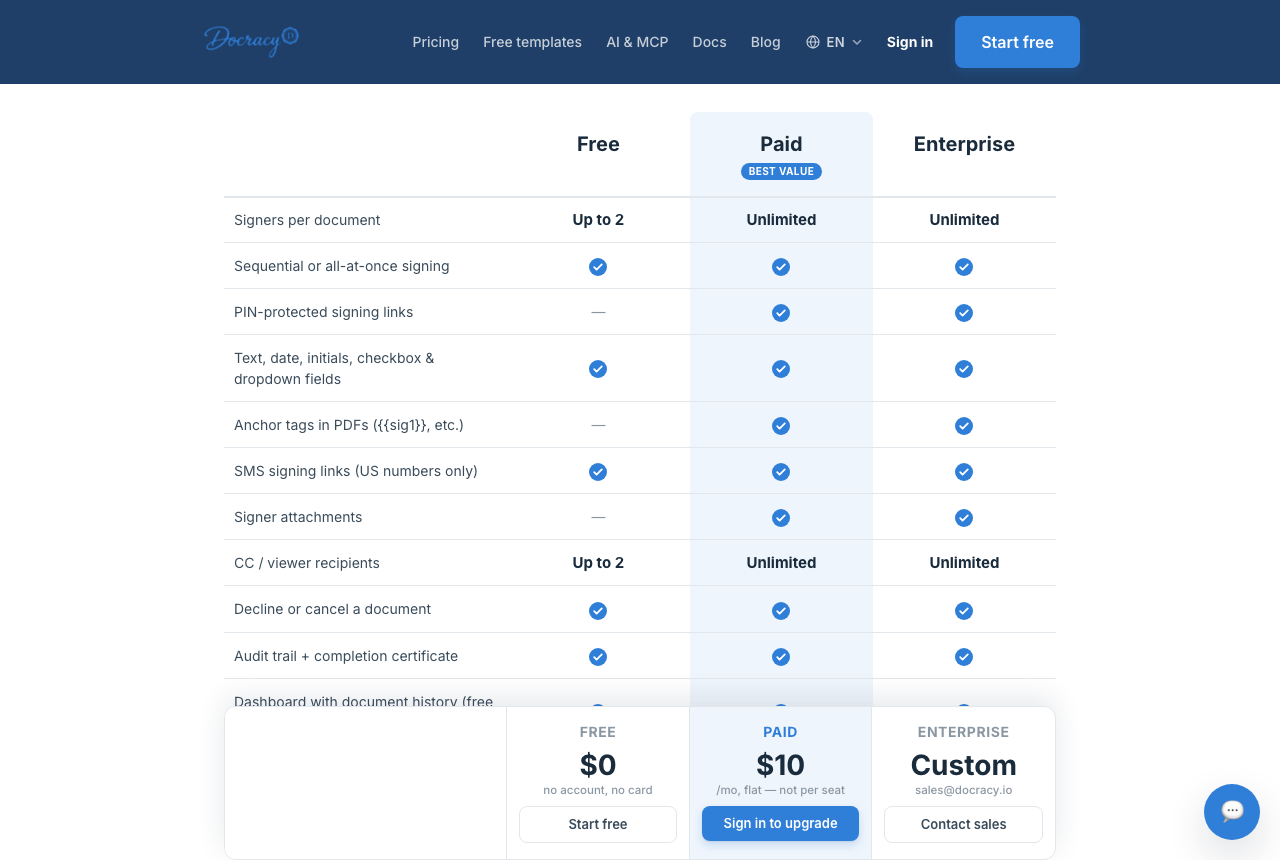
Task: Expand the EN language dropdown chevron
Action: tap(857, 42)
